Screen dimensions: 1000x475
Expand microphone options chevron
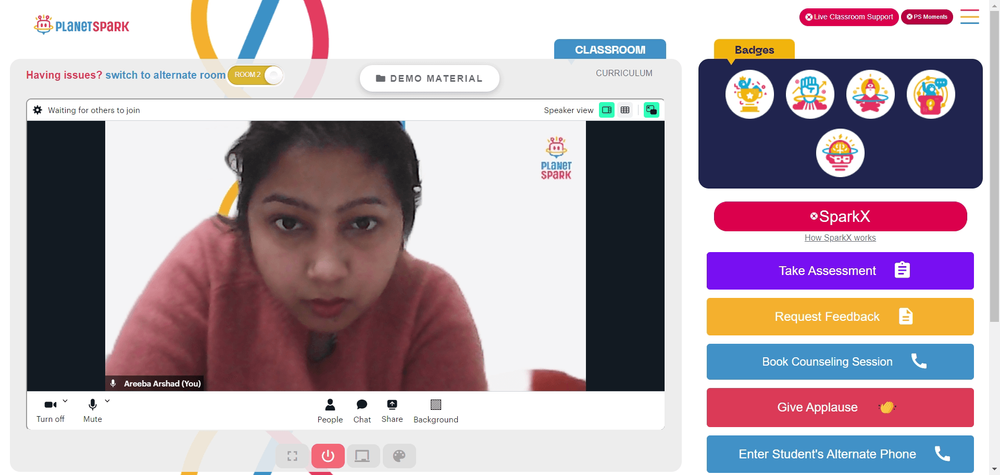point(107,400)
